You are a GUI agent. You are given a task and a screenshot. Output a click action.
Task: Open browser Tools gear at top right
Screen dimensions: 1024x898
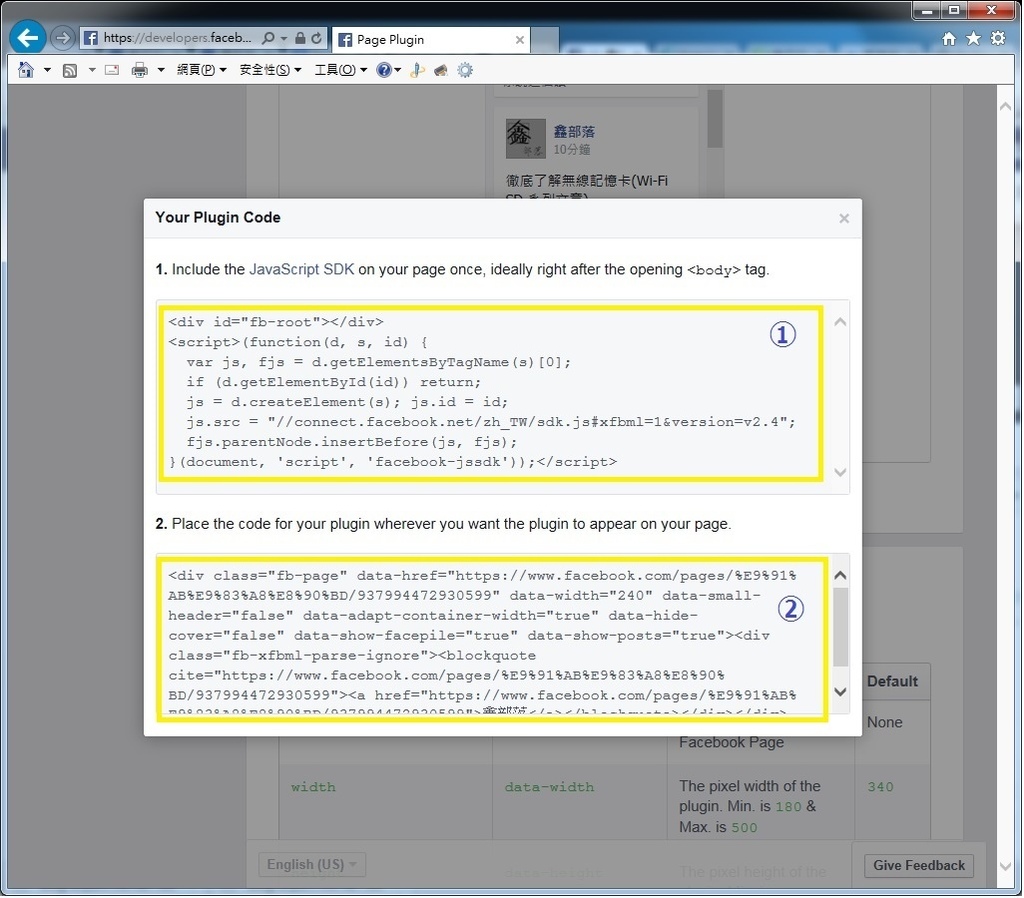pos(998,39)
